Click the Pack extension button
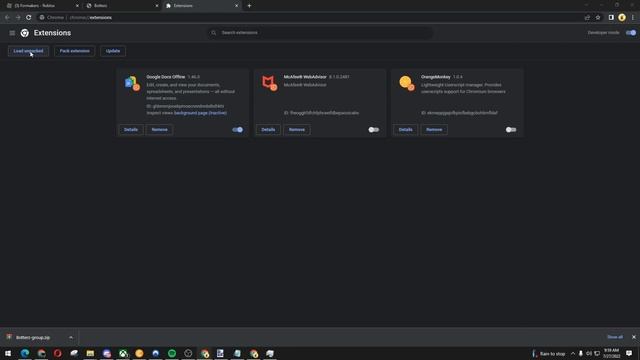The image size is (640, 360). point(74,51)
